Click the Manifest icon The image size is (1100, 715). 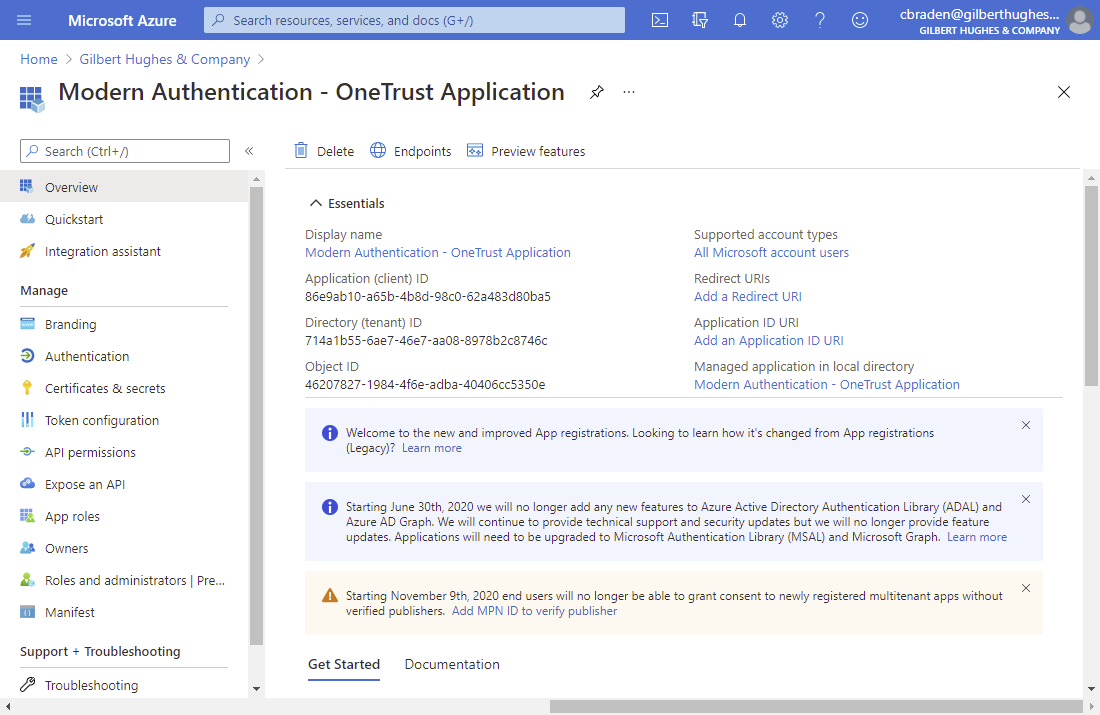(27, 612)
